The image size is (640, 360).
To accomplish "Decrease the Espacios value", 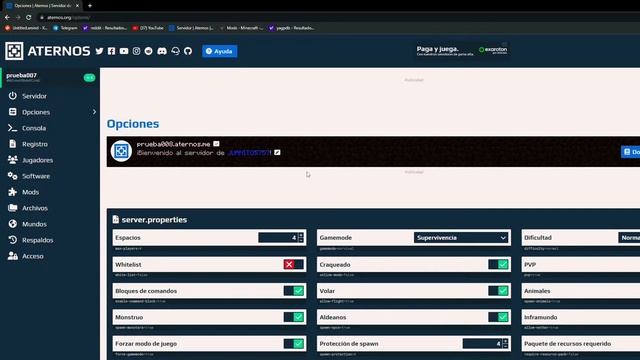I will (301, 240).
